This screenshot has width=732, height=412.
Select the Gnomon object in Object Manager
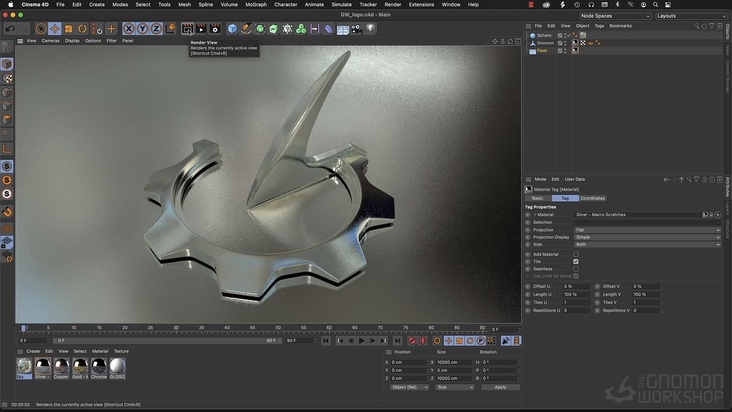[x=545, y=43]
